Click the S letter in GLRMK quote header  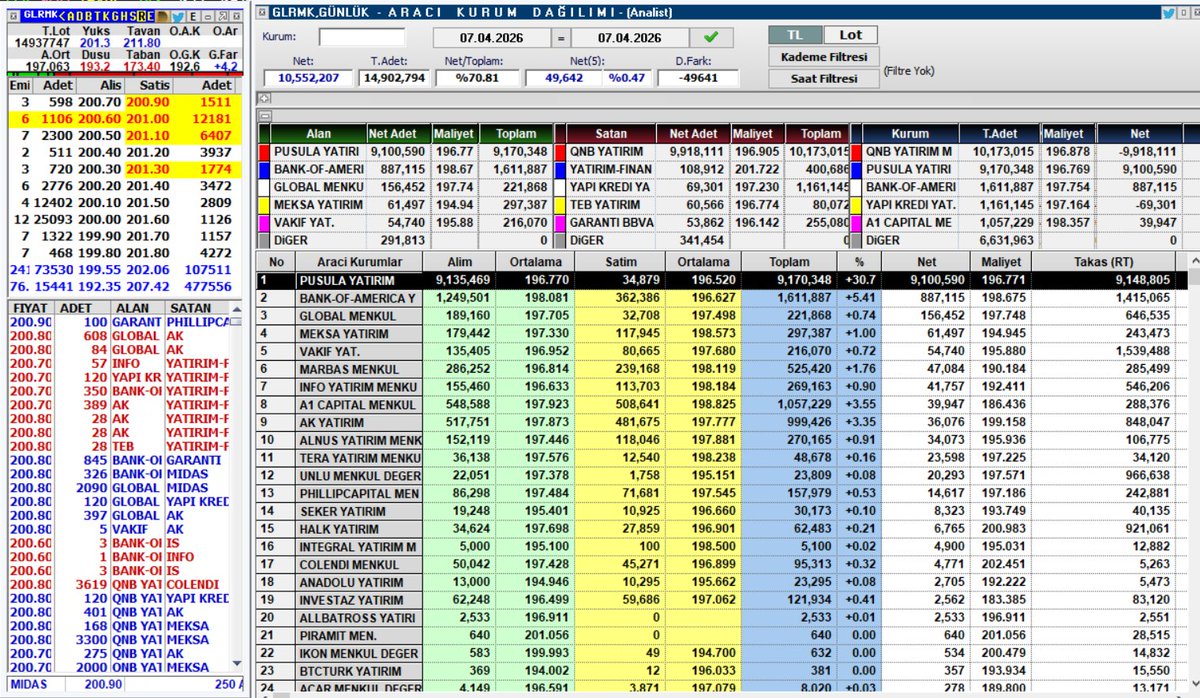[133, 16]
